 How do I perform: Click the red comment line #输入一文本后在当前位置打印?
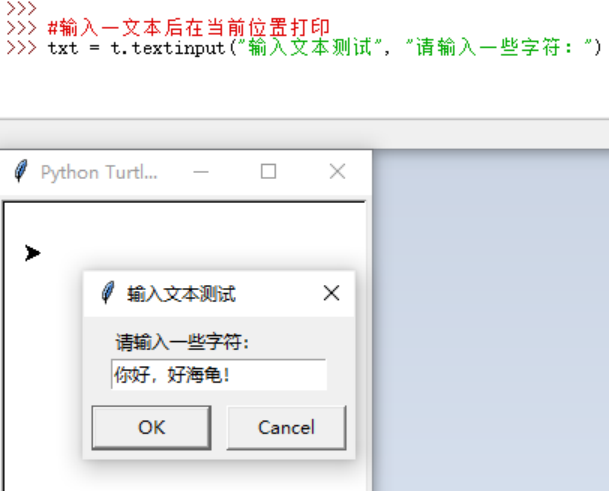point(188,28)
